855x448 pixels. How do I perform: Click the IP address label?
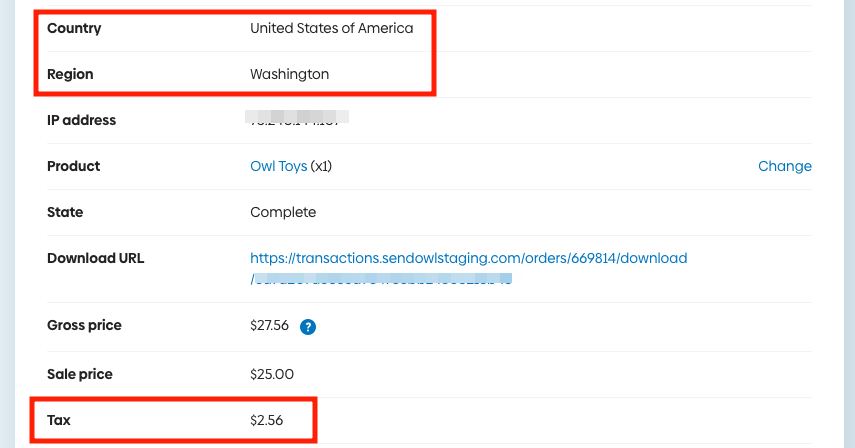pyautogui.click(x=81, y=120)
